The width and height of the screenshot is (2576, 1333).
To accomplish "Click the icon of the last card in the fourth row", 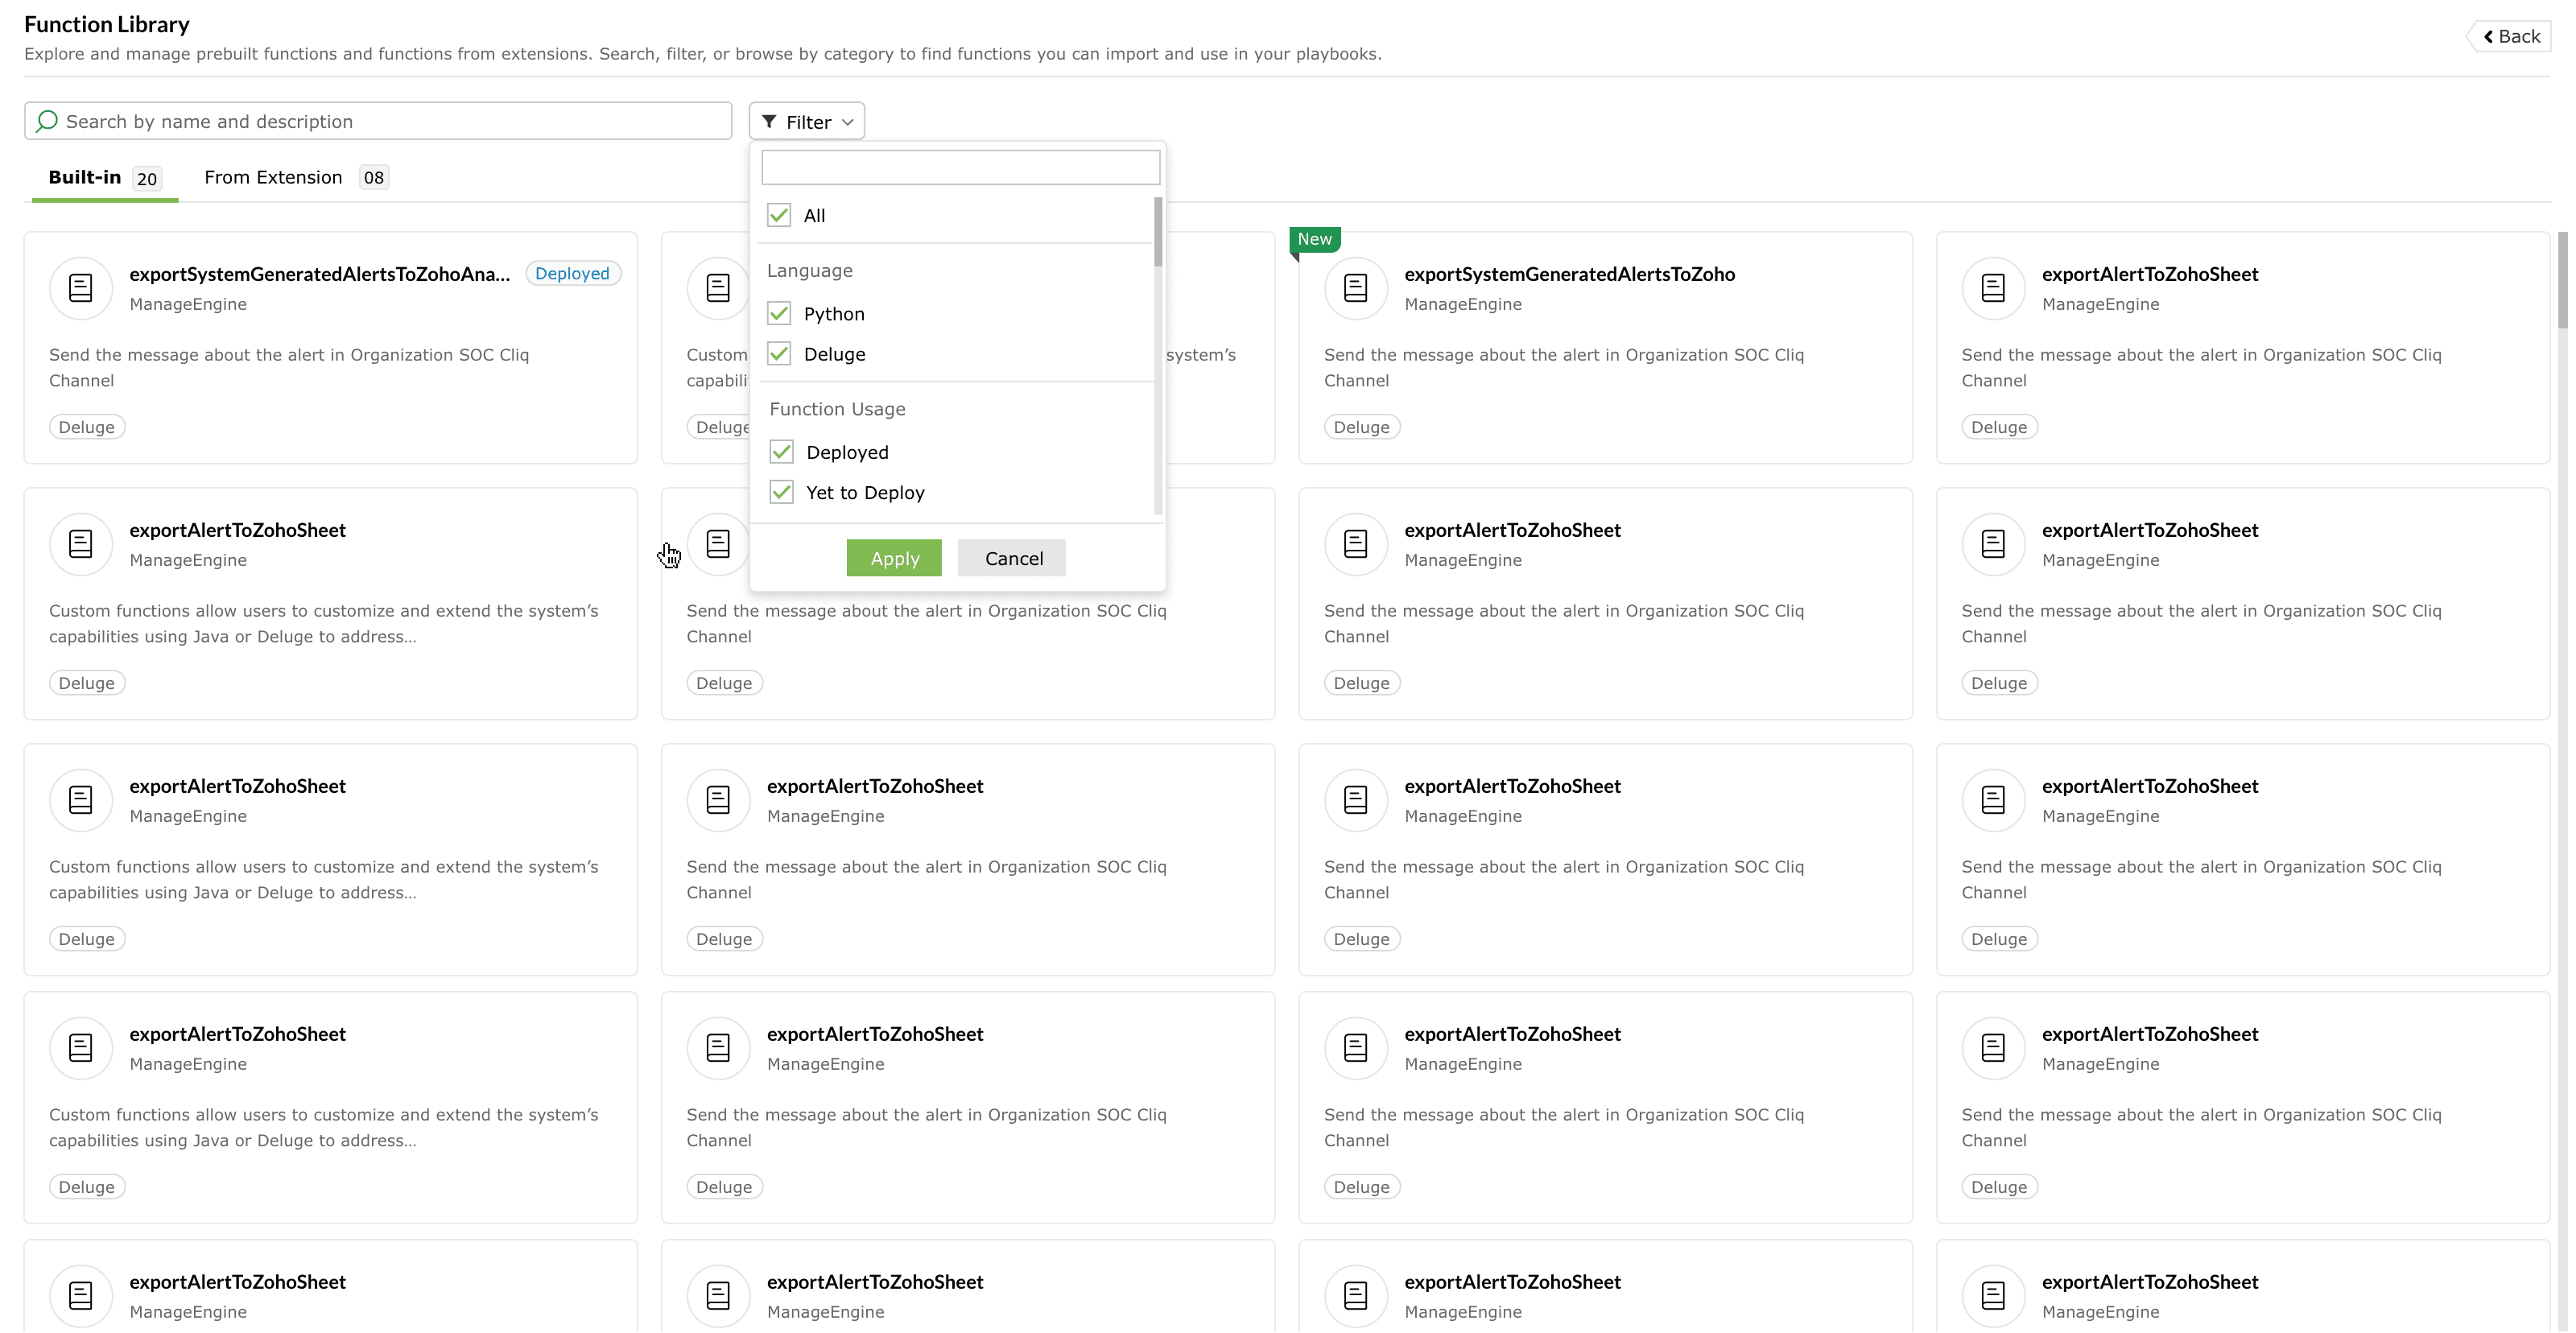I will tap(1993, 1048).
